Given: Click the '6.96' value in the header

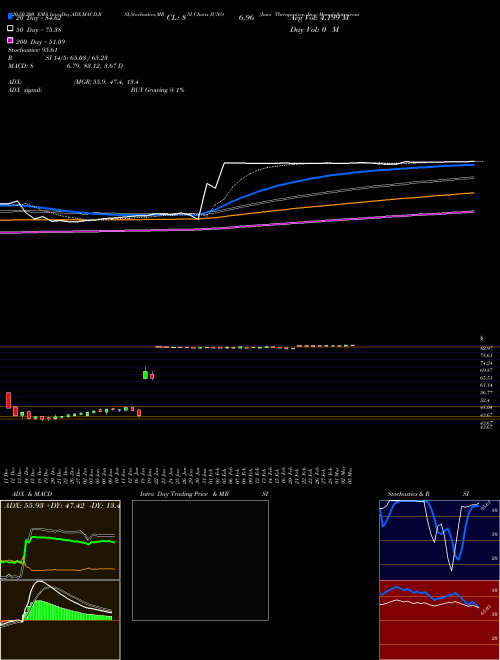Looking at the screenshot, I should (x=246, y=18).
